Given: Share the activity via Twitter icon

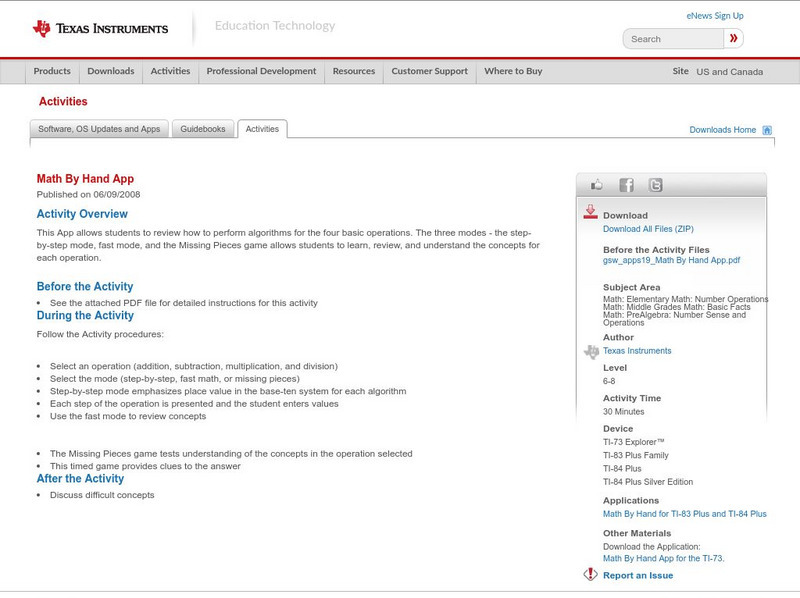Looking at the screenshot, I should click(655, 185).
